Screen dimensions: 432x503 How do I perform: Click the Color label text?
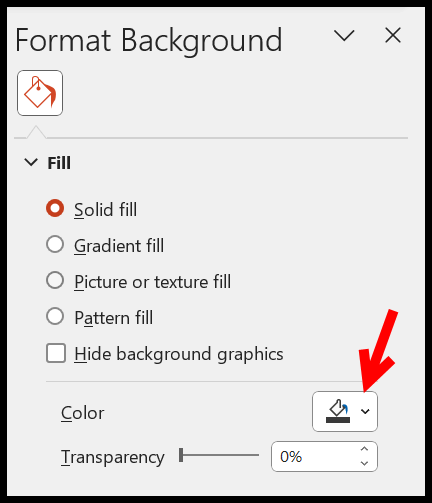coord(83,413)
